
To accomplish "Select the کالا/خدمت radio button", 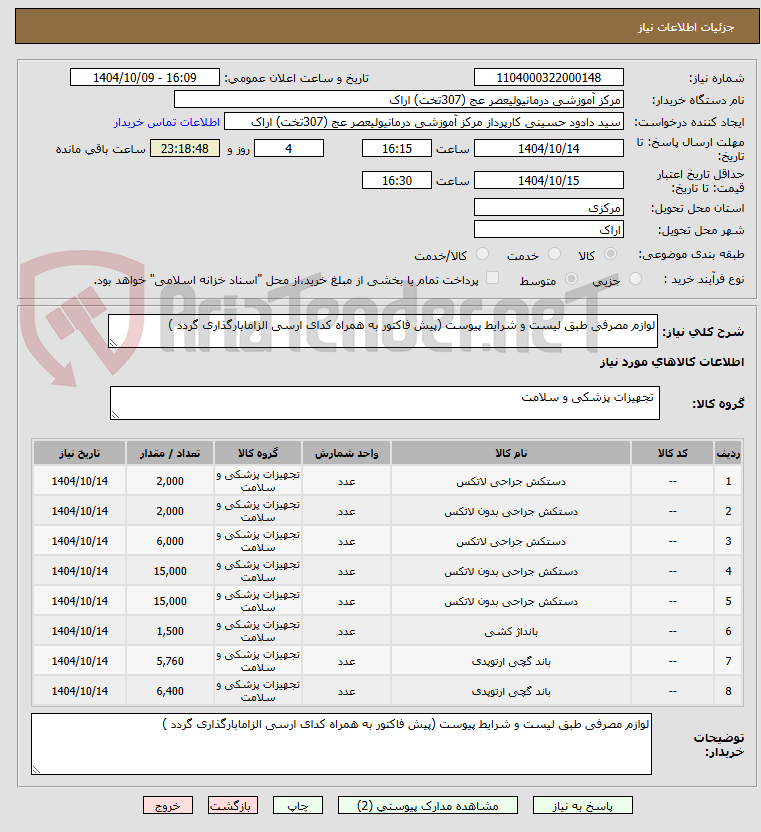I will [482, 254].
